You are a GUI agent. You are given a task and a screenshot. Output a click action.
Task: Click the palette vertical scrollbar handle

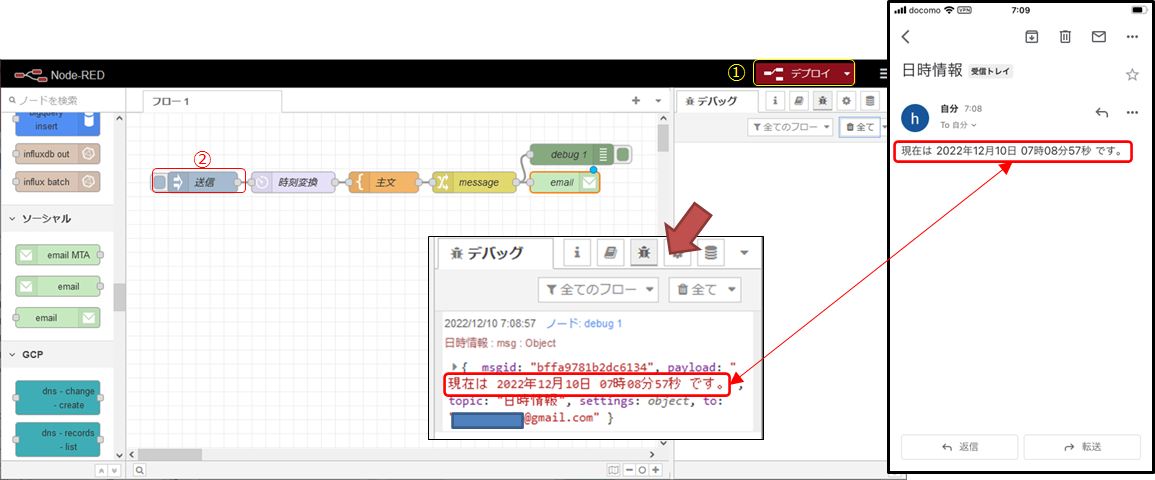119,297
